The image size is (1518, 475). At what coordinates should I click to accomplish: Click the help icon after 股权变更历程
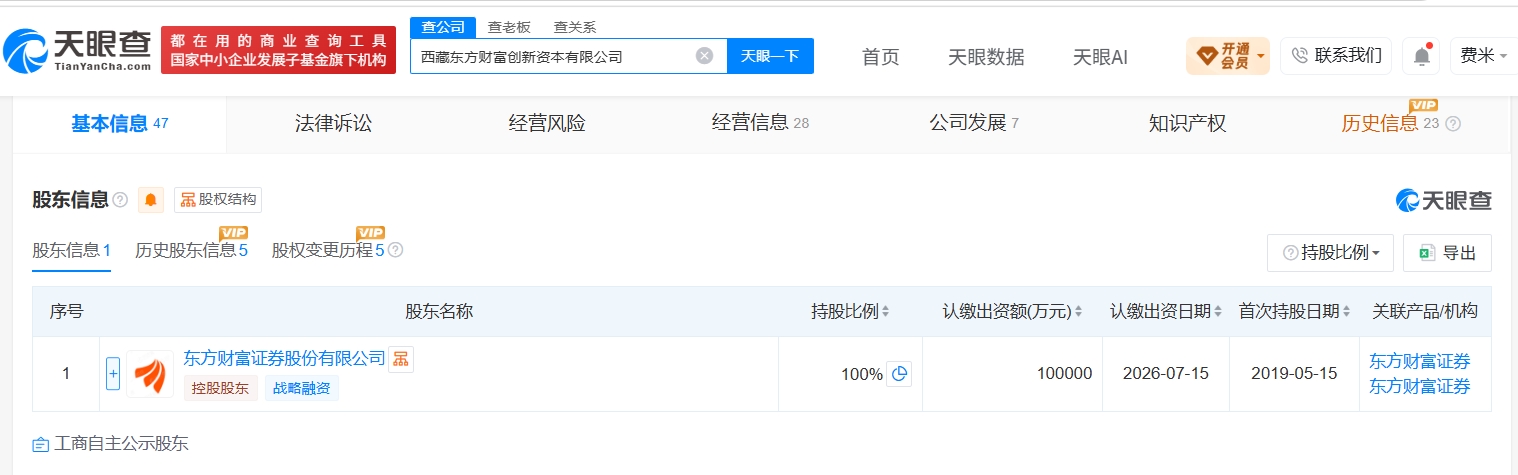396,250
